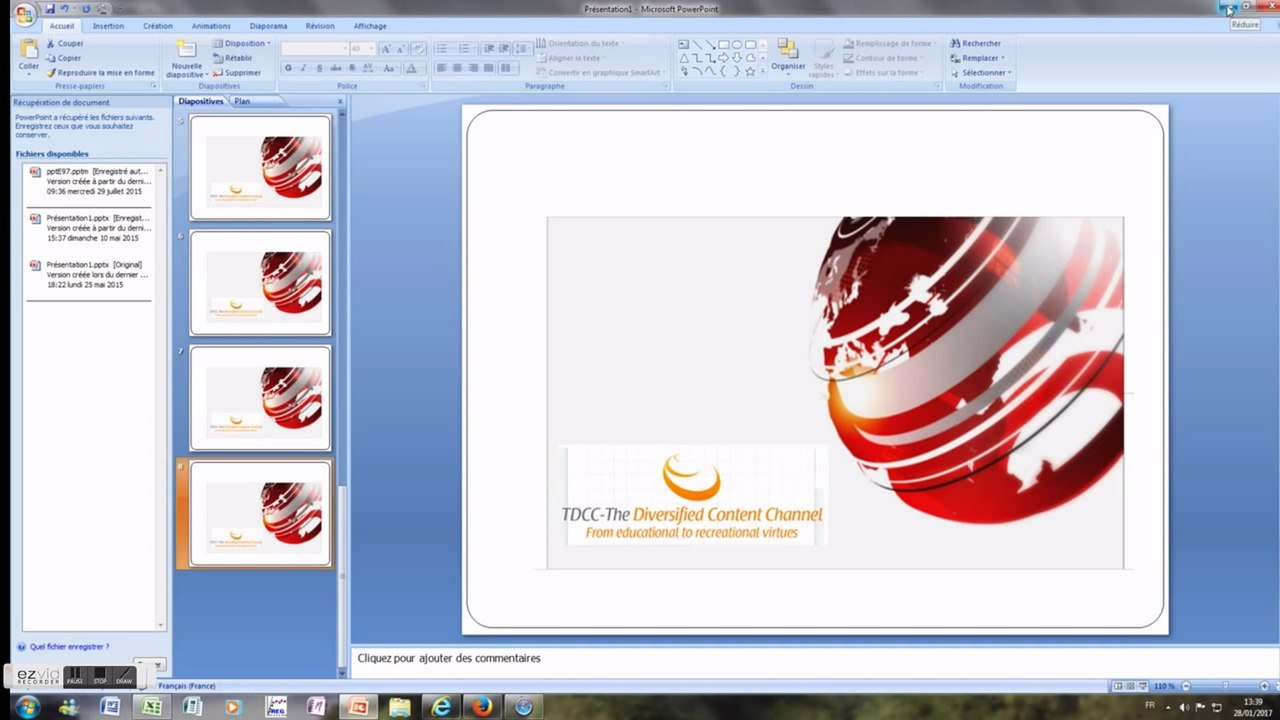Viewport: 1280px width, 720px height.
Task: Click Rétablir to reset slide
Action: tap(232, 58)
